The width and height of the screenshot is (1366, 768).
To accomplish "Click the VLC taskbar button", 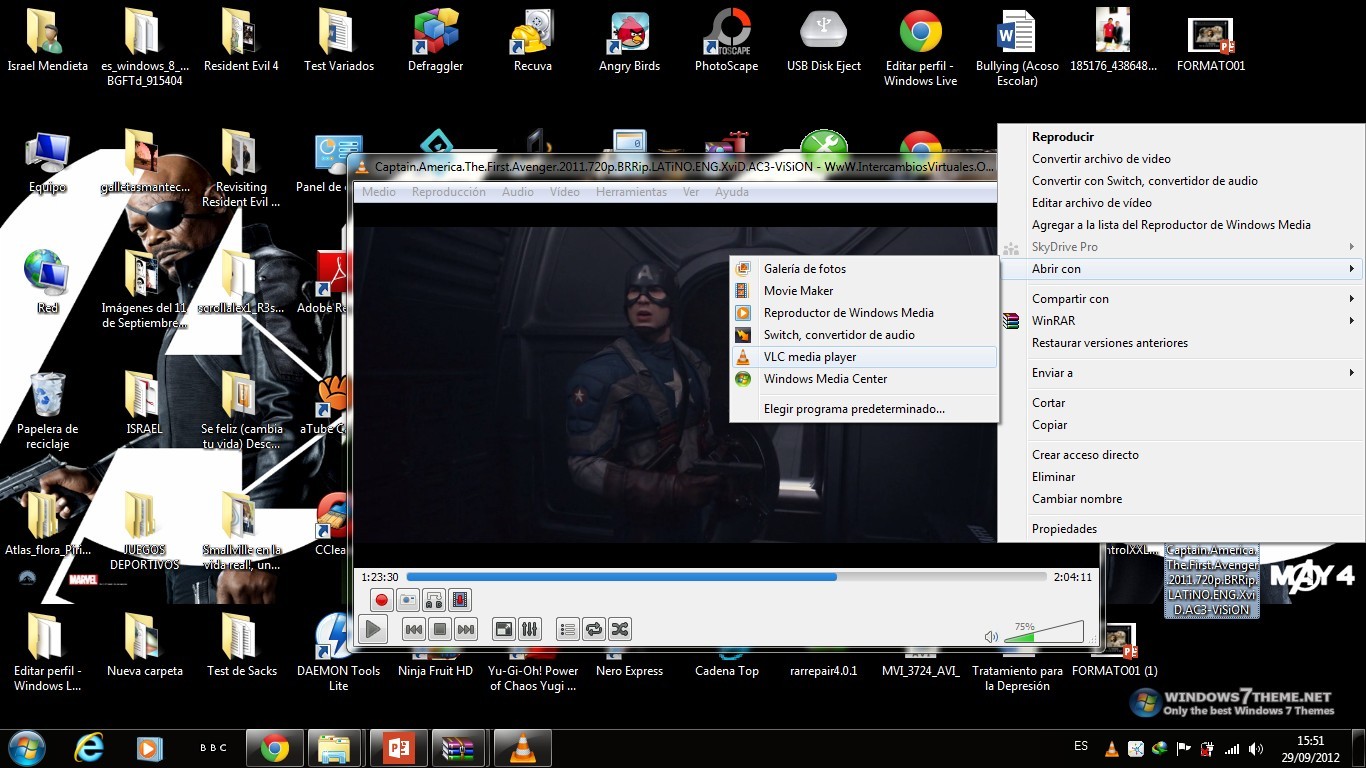I will (522, 748).
